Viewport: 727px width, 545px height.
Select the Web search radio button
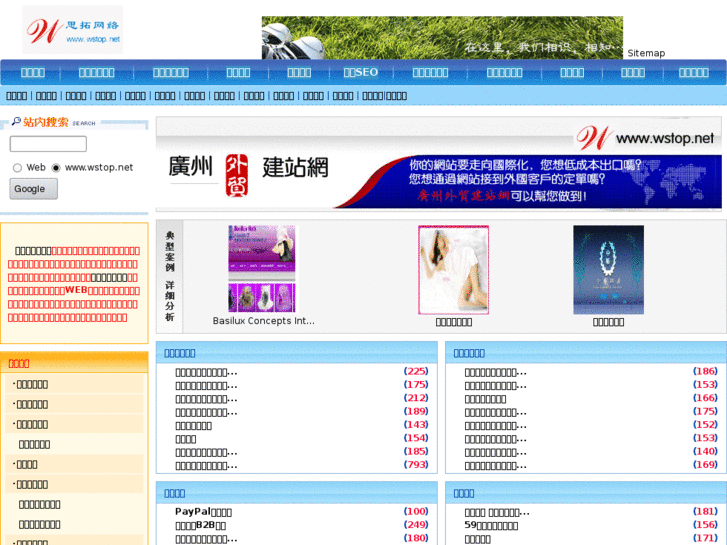(17, 168)
